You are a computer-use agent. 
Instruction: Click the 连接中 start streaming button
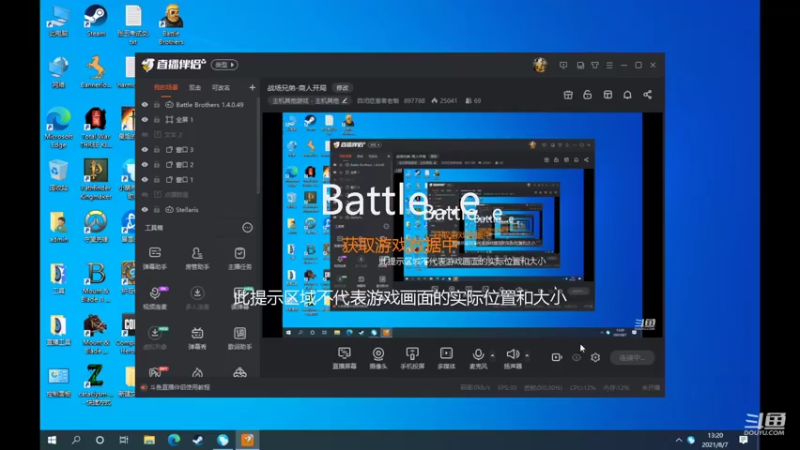click(632, 358)
